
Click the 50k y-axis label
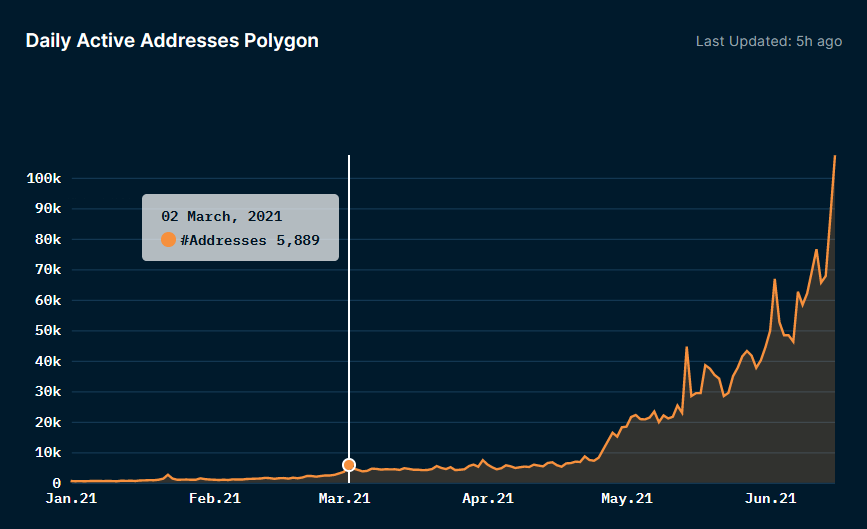(x=48, y=331)
